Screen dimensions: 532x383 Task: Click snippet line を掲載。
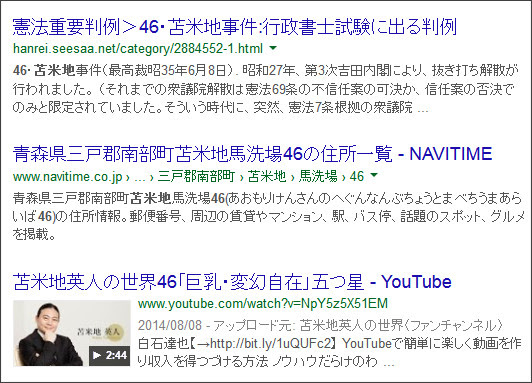coord(34,235)
